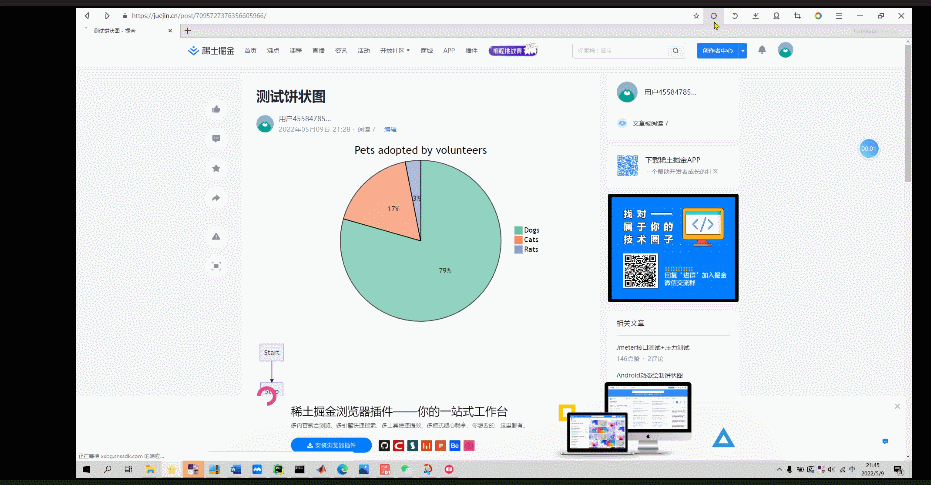Open Windows taskbar search
The image size is (931, 485).
tap(107, 470)
